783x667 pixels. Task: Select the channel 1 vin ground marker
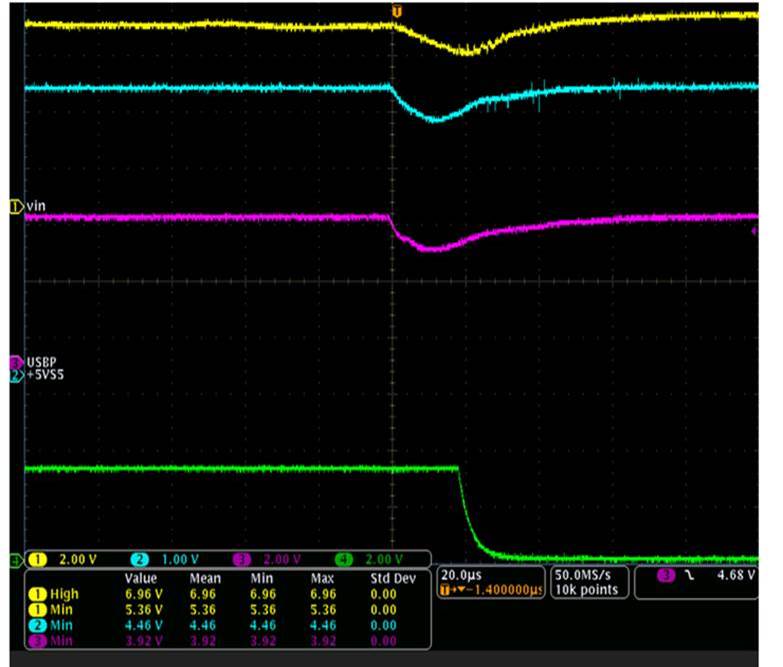click(x=16, y=206)
